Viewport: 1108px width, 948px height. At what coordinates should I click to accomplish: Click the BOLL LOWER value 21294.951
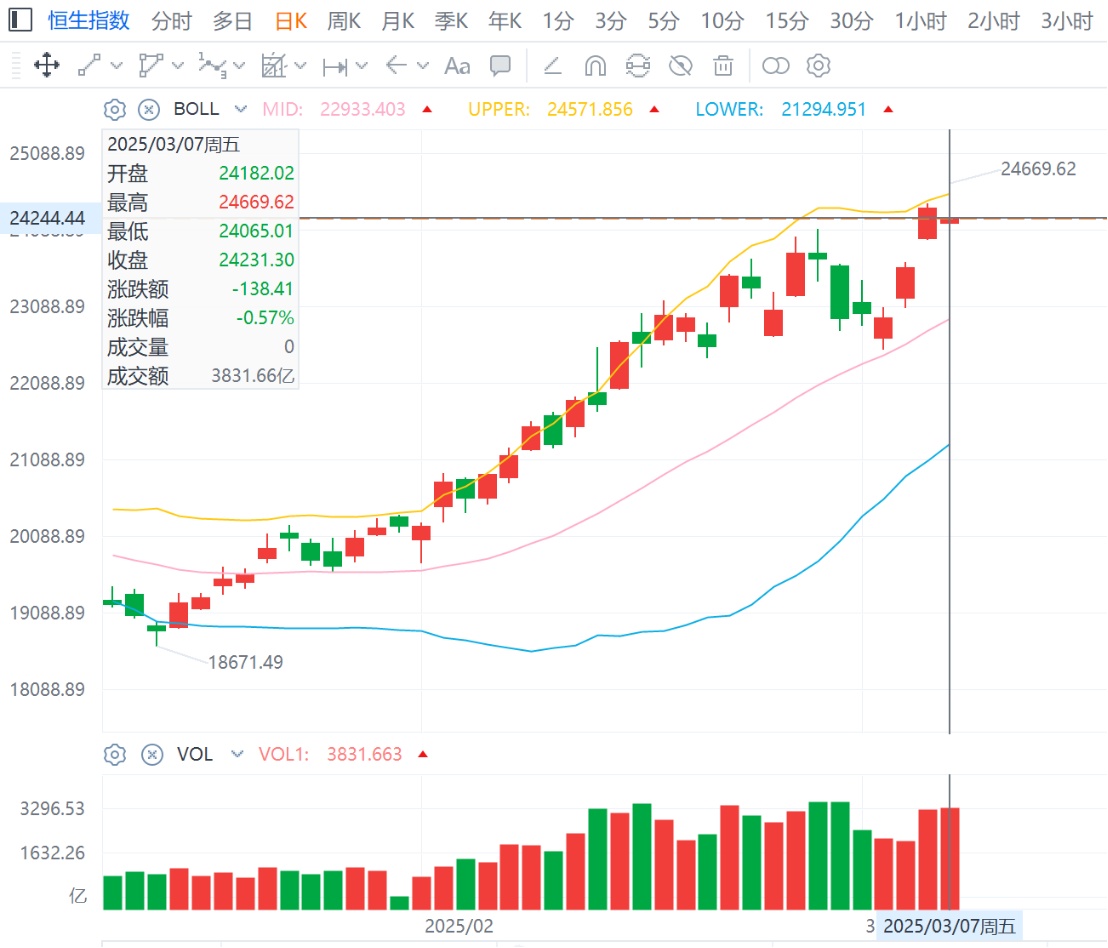(x=823, y=109)
